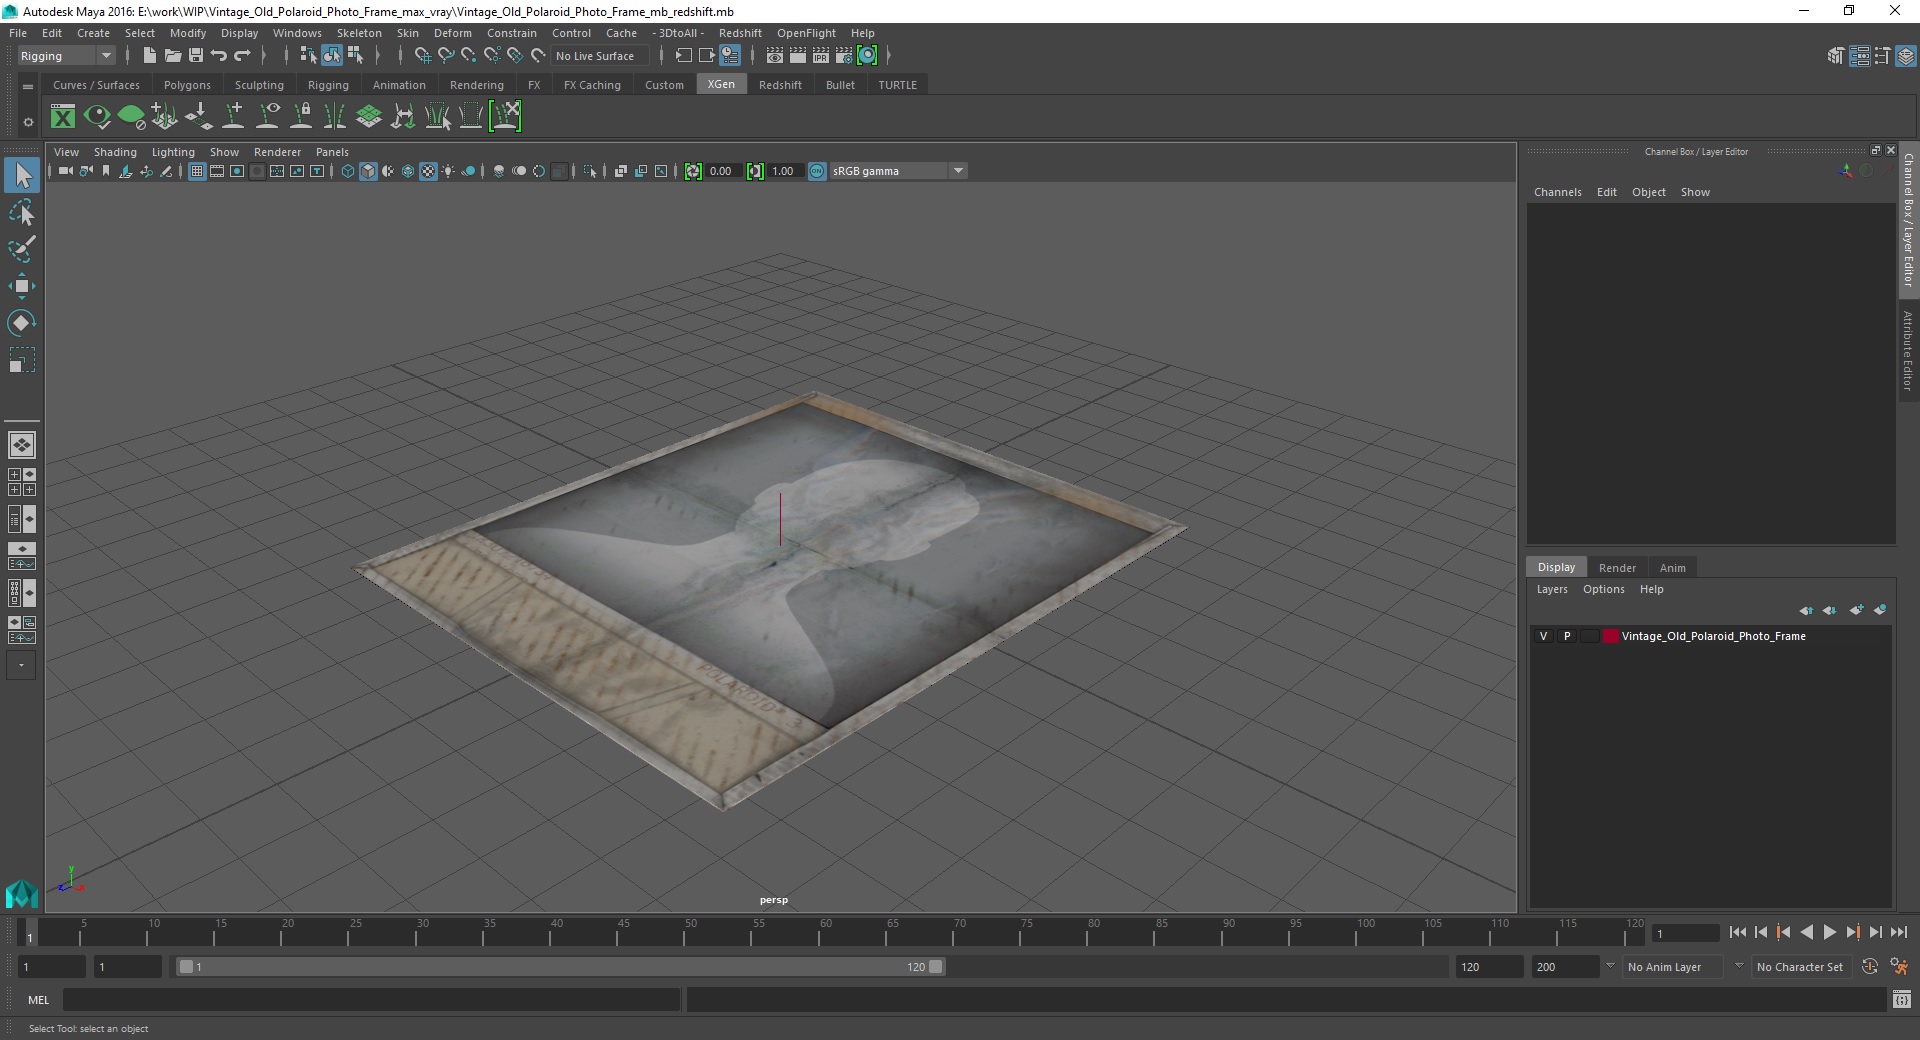
Task: Toggle wireframe shading cube in viewport toolbar
Action: pos(348,171)
